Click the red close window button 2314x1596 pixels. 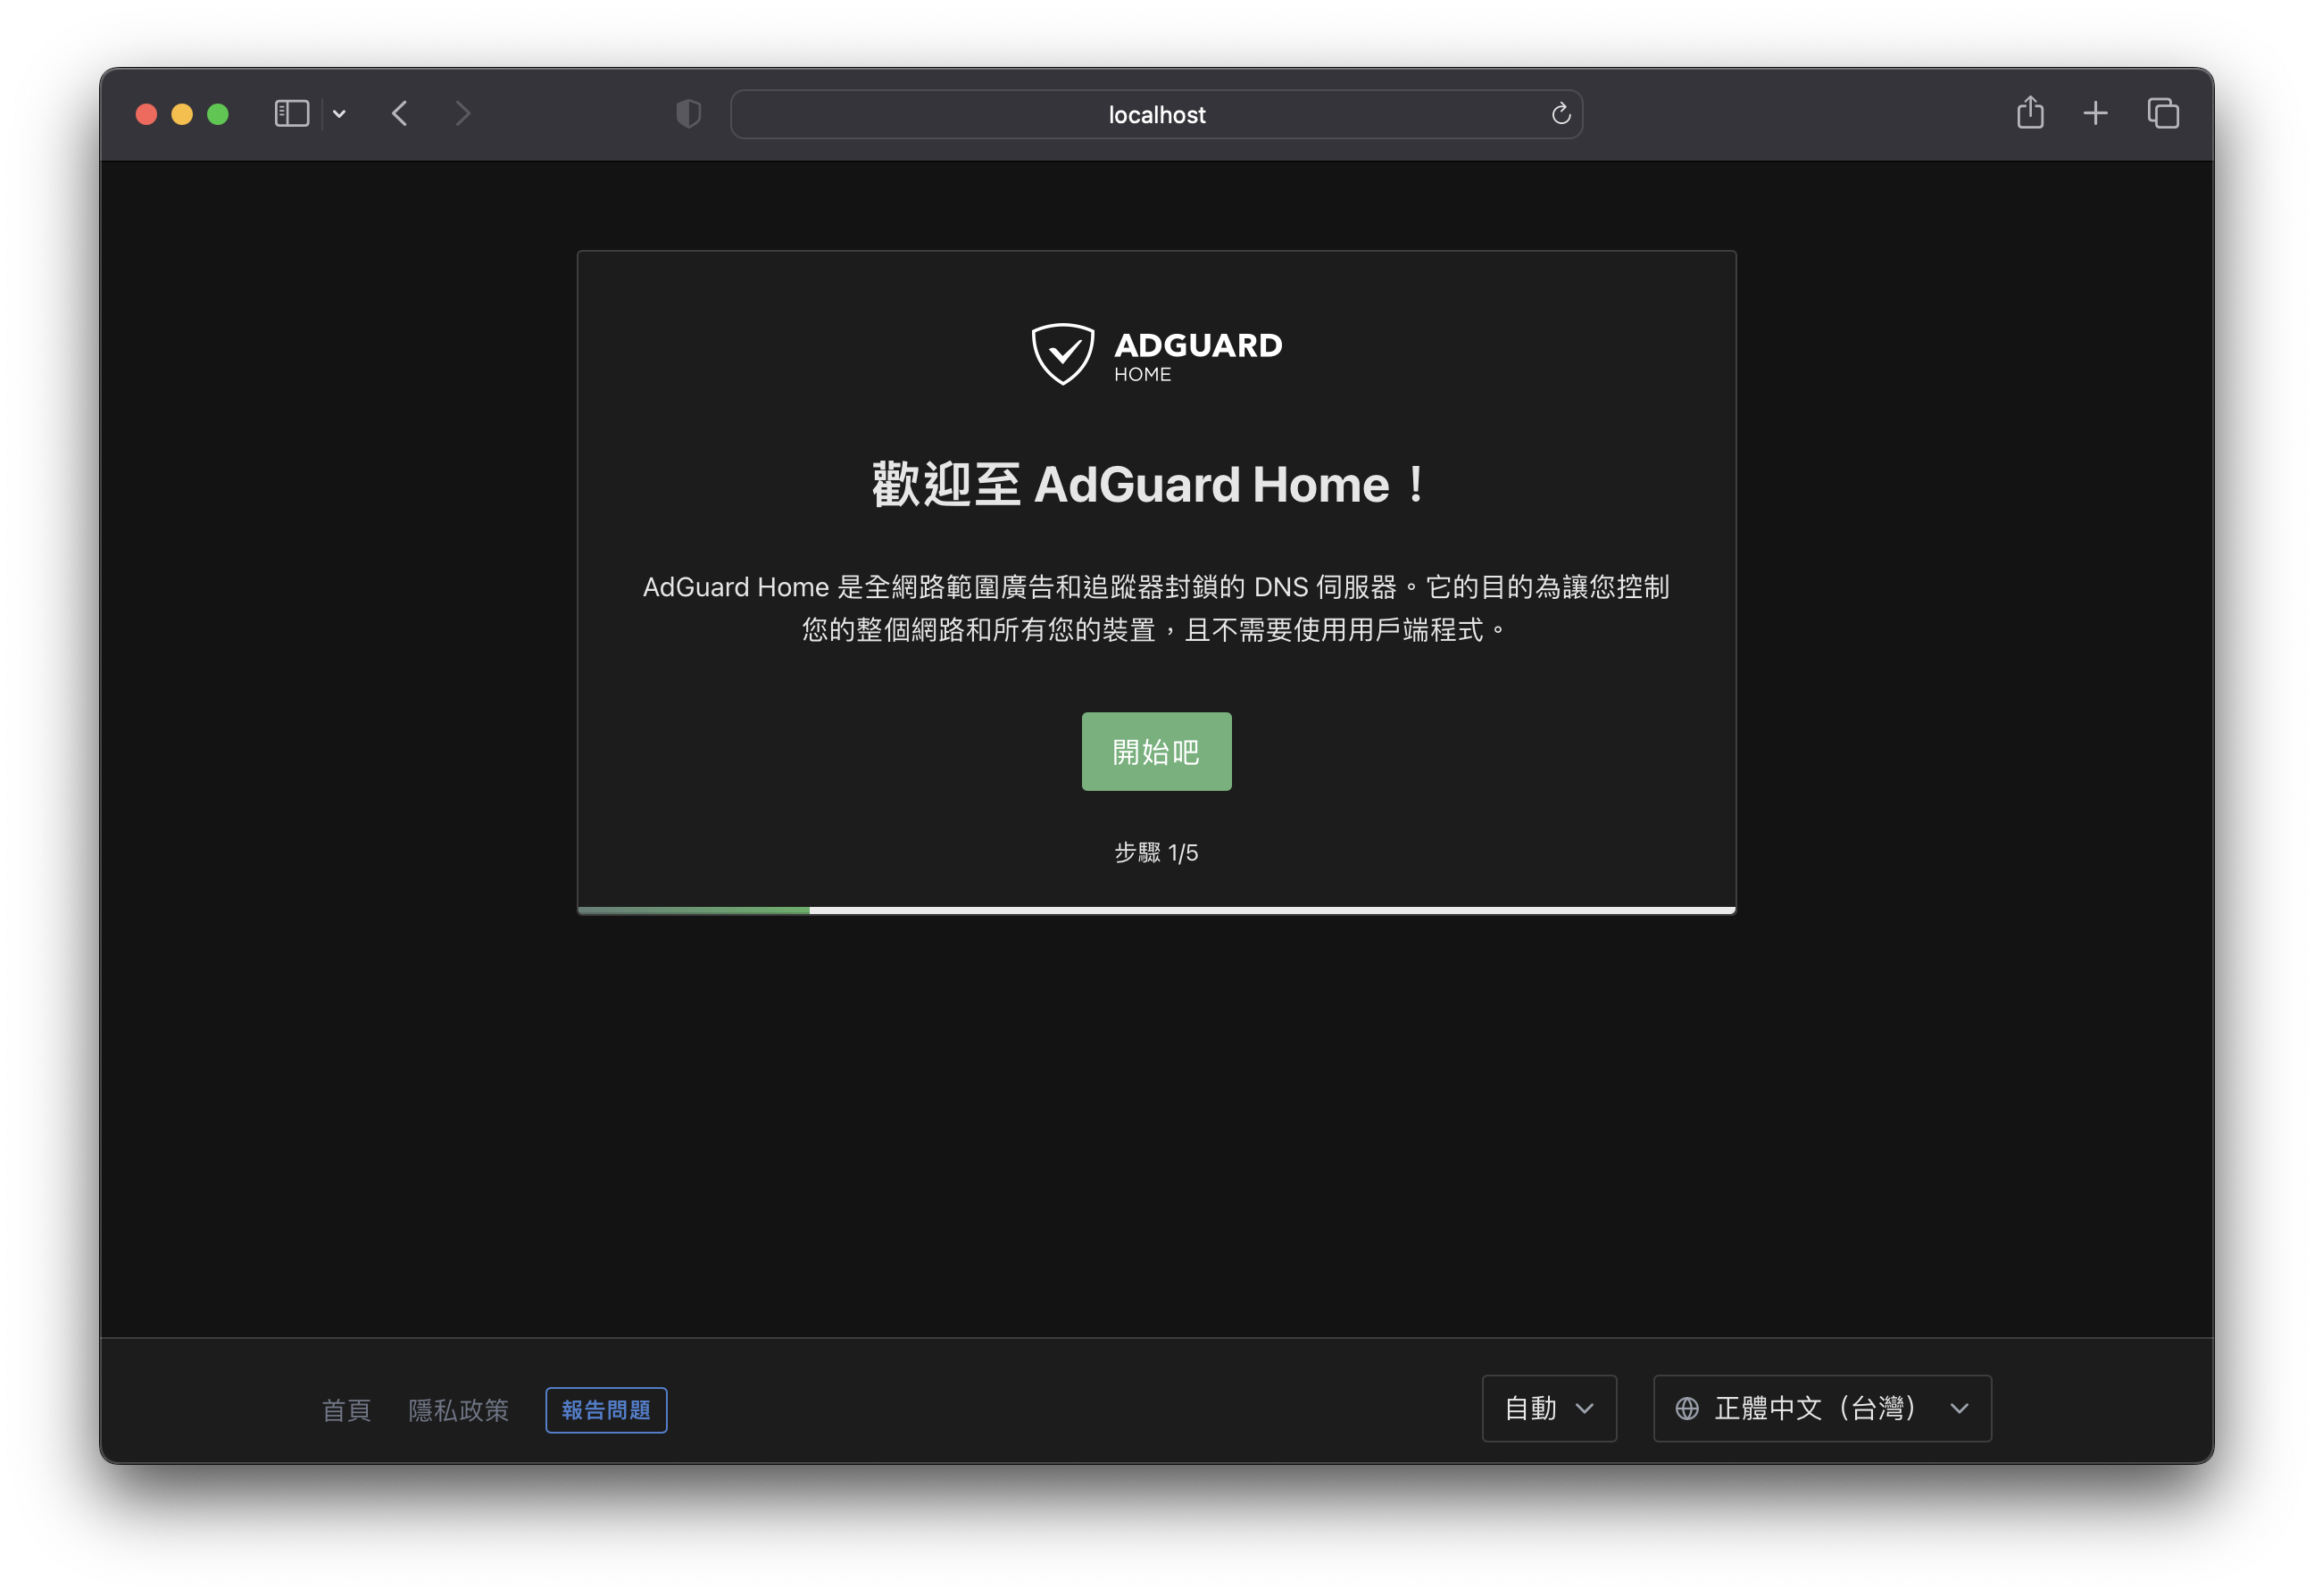(x=146, y=114)
